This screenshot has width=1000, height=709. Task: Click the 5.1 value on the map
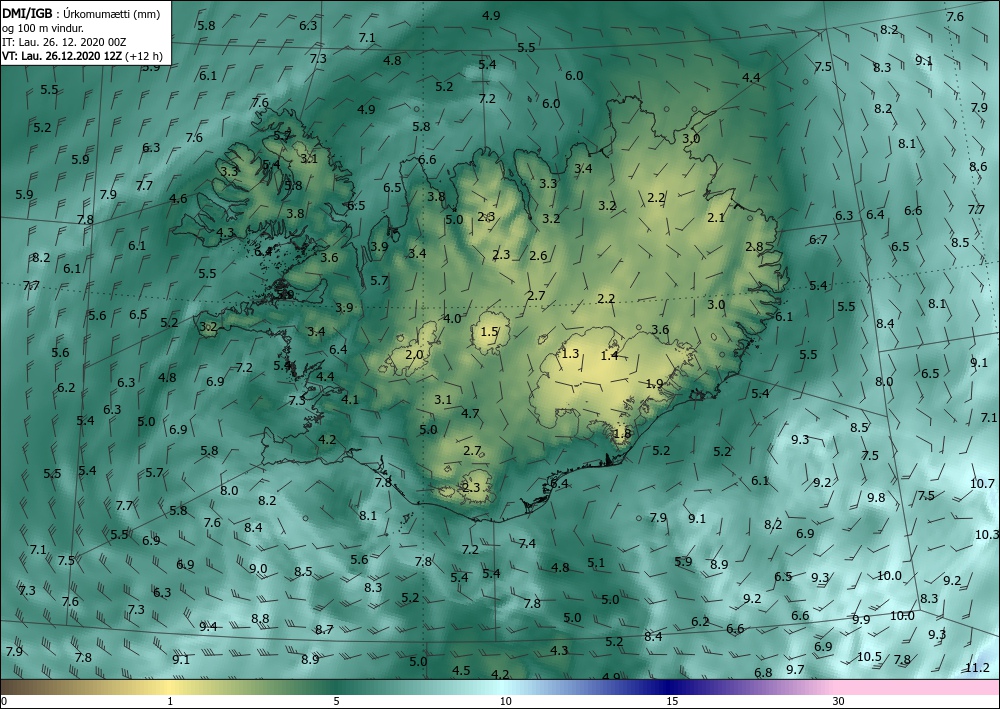(596, 562)
